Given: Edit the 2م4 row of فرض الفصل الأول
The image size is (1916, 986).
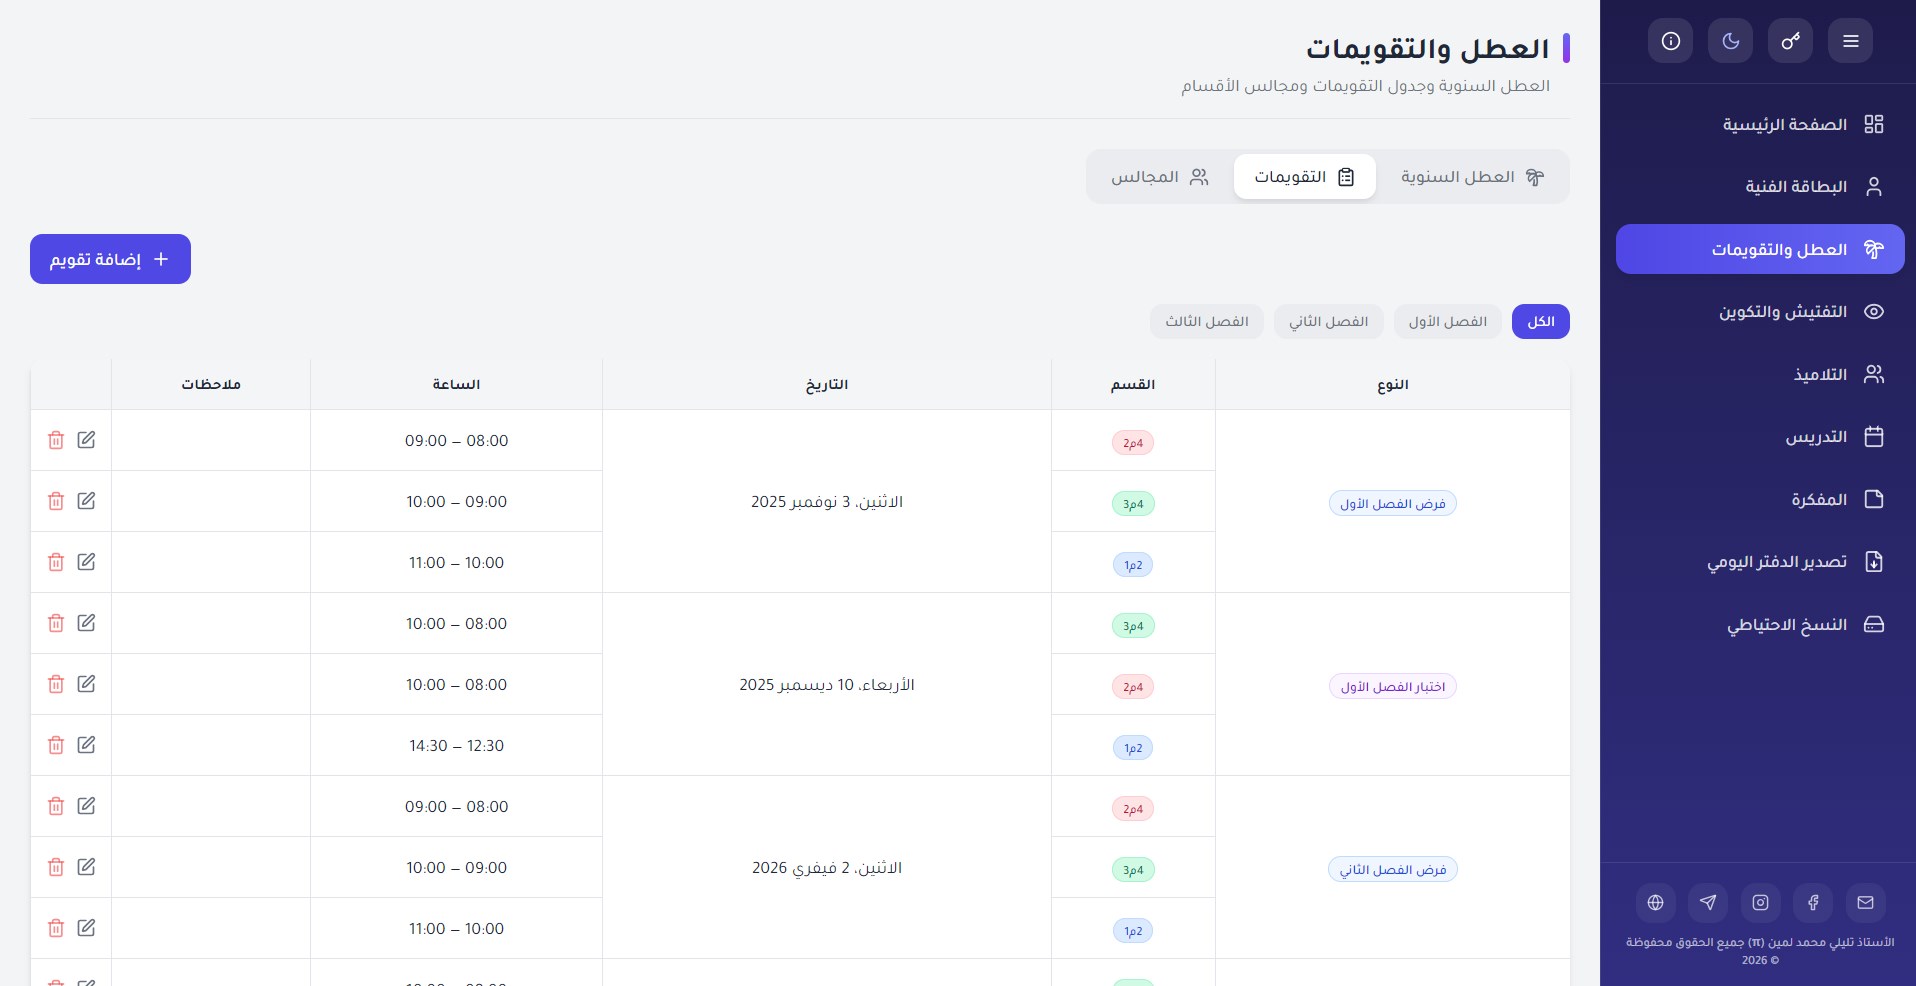Looking at the screenshot, I should [86, 439].
